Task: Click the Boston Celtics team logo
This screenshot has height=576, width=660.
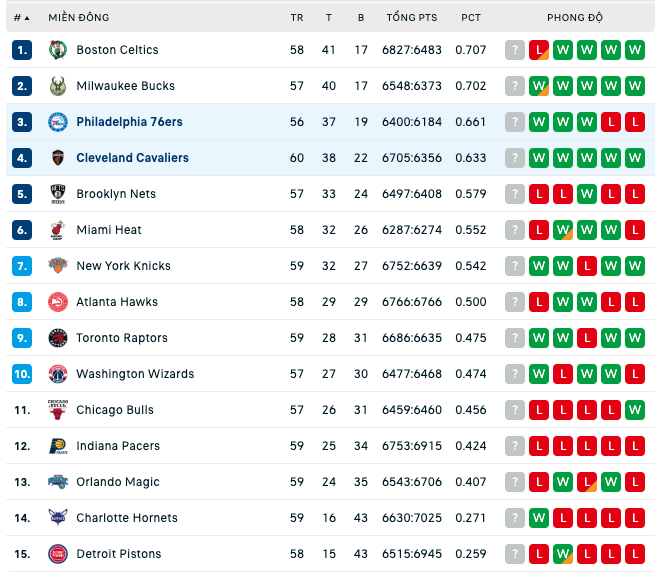Action: pyautogui.click(x=58, y=50)
